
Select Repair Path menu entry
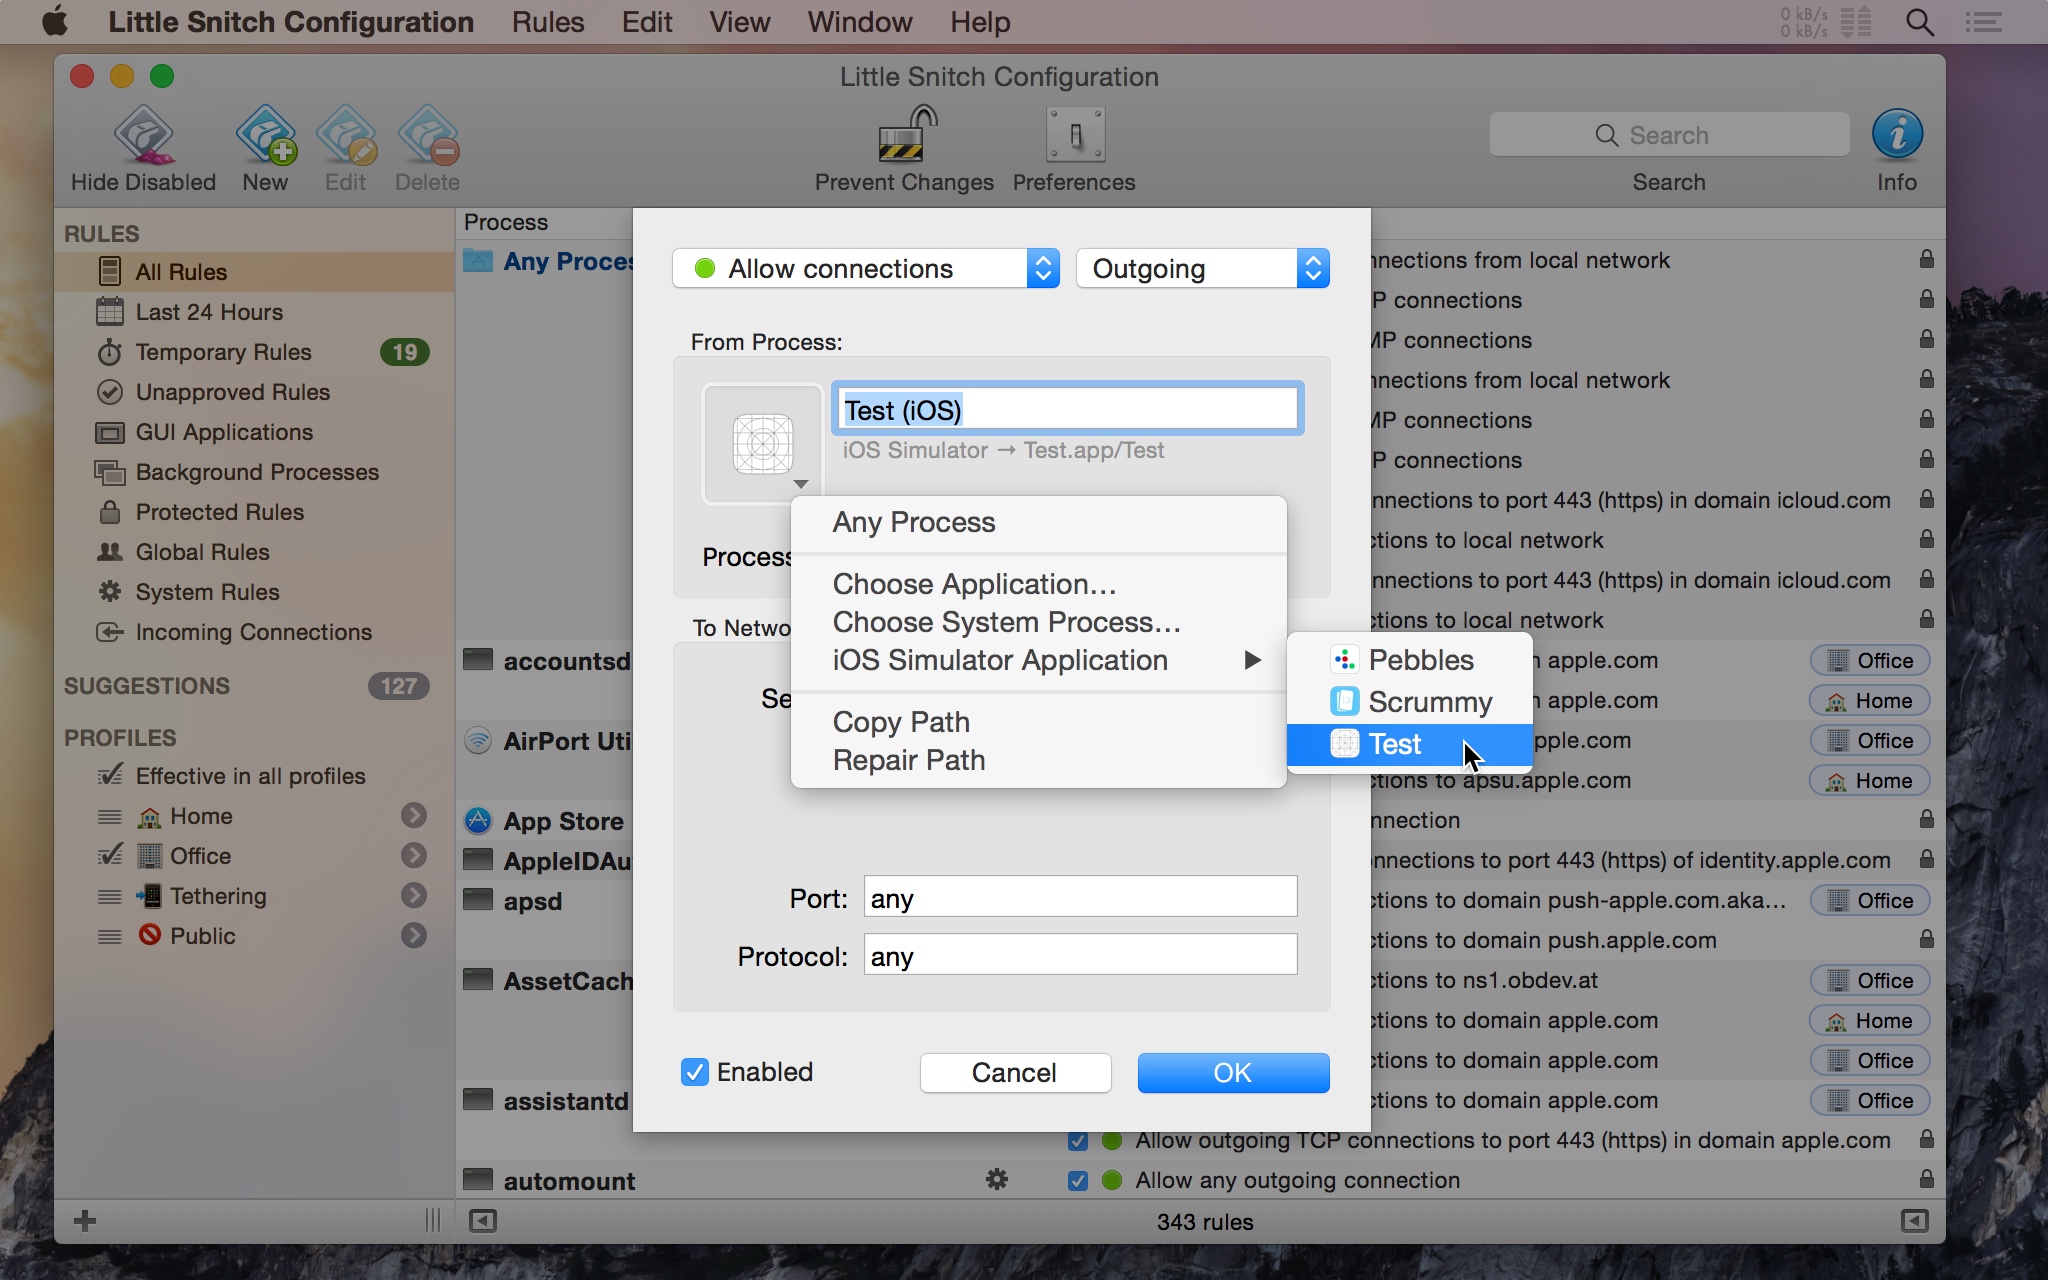[x=1039, y=760]
